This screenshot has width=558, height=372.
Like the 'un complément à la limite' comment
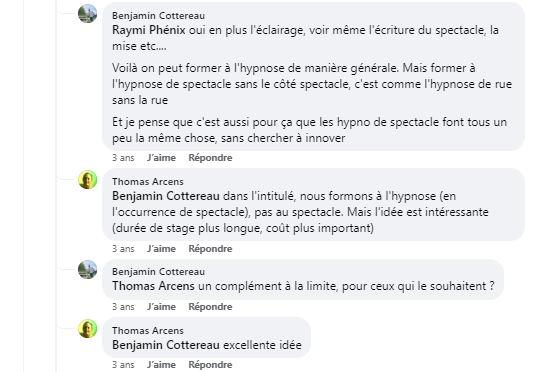161,307
